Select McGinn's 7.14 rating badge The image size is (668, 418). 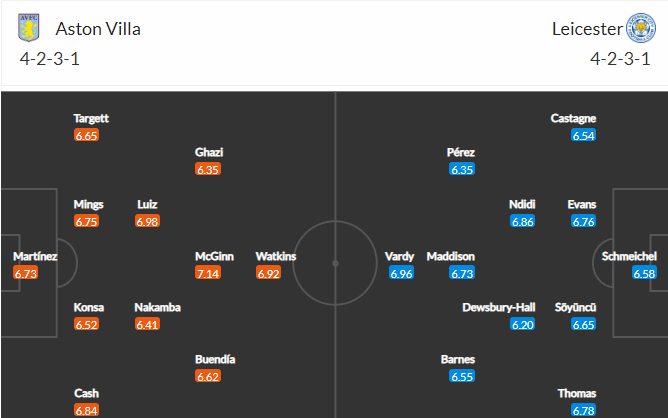pyautogui.click(x=208, y=273)
